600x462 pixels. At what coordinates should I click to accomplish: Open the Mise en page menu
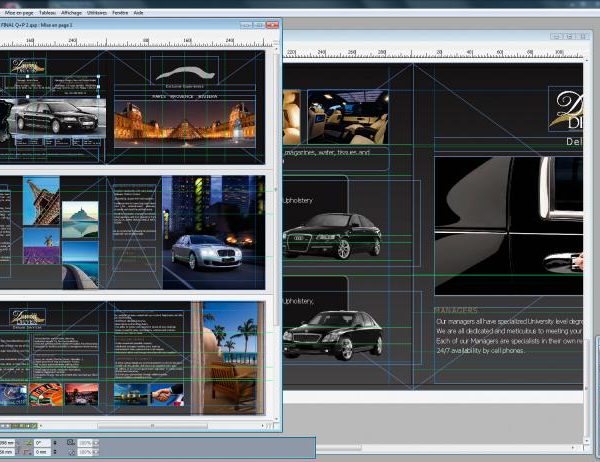tap(19, 13)
